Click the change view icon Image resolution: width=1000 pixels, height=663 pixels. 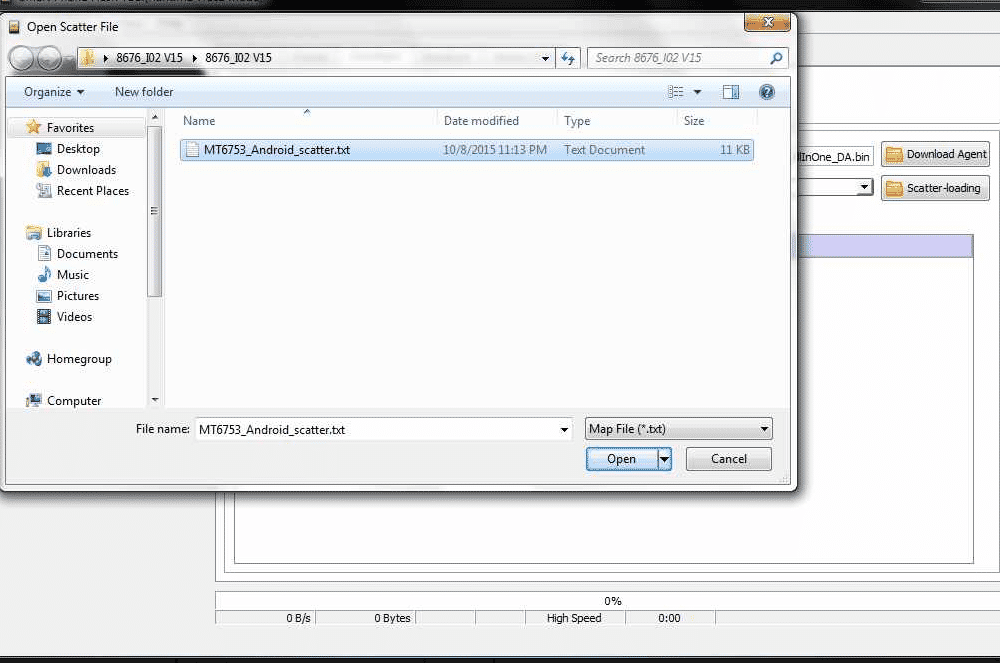tap(676, 92)
